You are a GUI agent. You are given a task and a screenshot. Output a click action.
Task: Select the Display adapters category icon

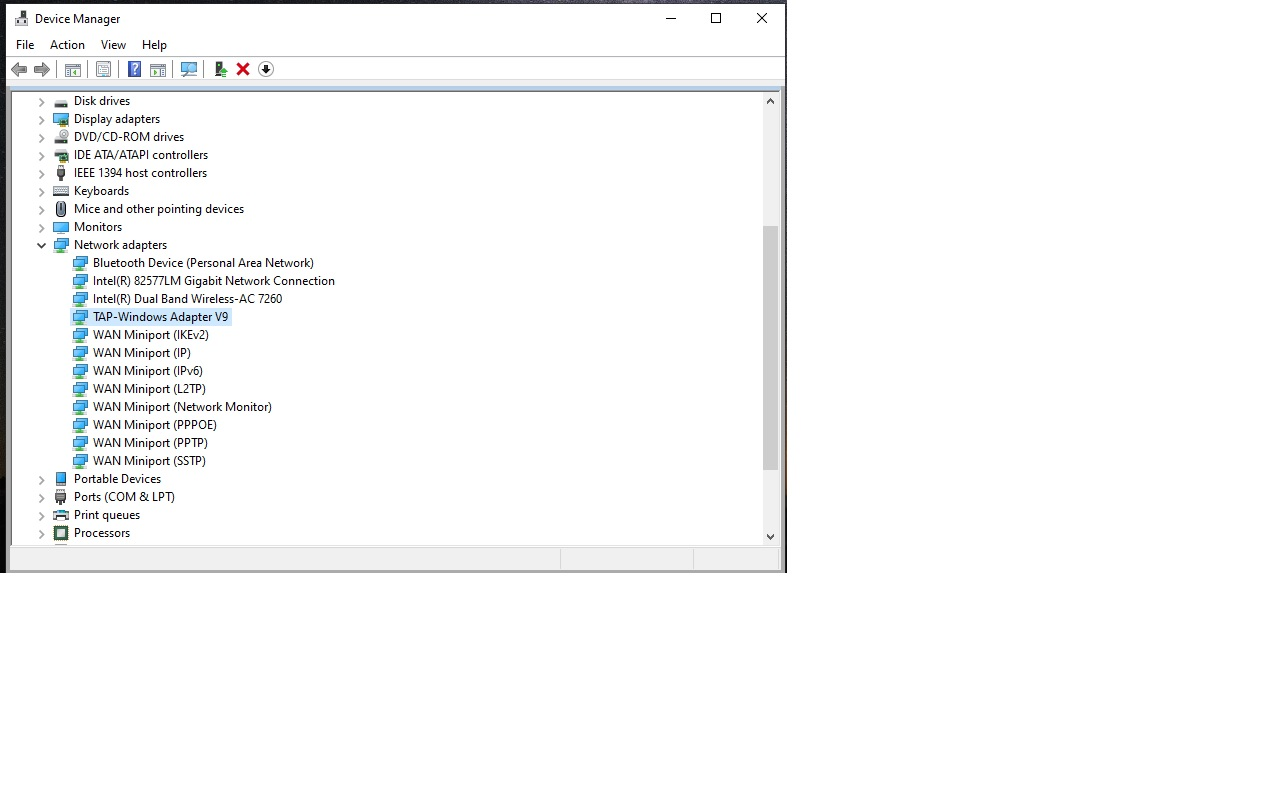61,119
